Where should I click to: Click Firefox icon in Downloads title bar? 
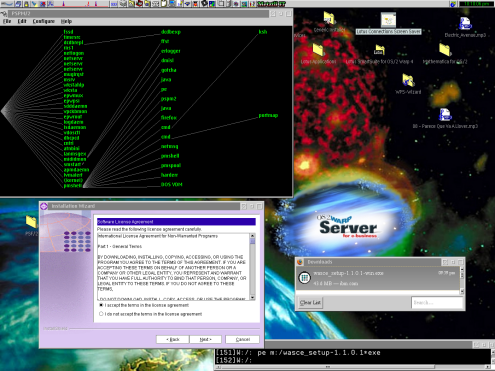[300, 262]
